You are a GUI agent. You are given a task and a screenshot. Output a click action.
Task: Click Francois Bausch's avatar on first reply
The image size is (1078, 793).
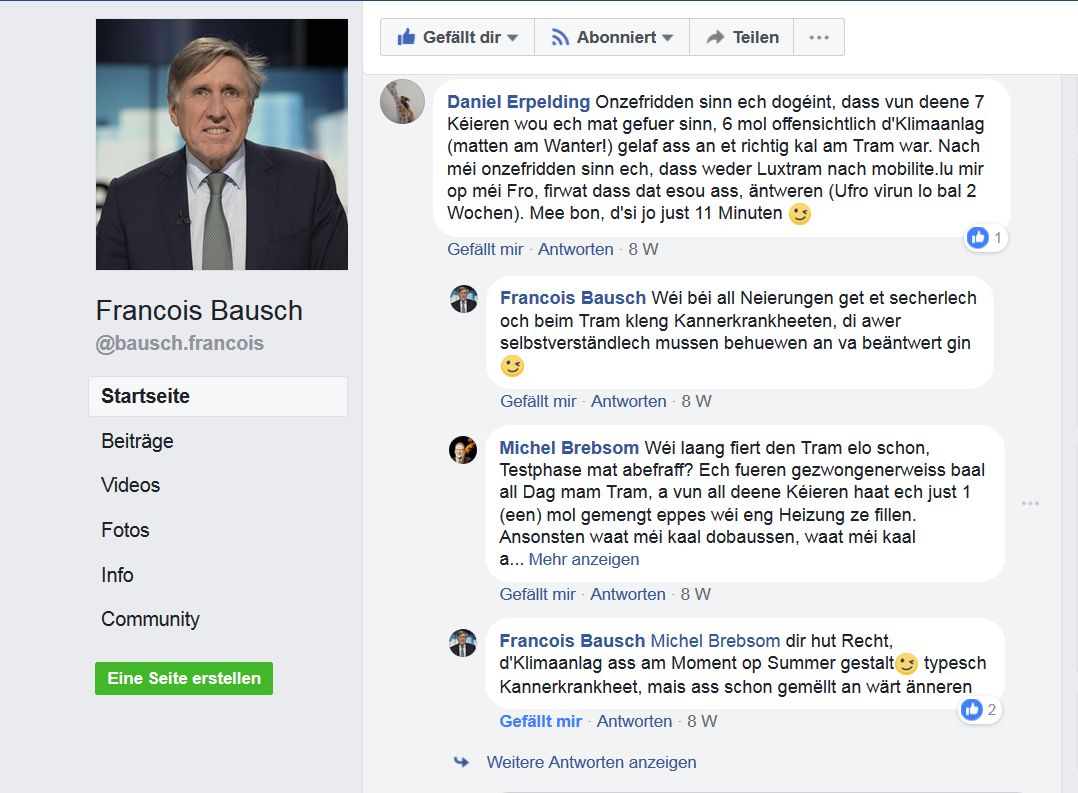(x=463, y=298)
